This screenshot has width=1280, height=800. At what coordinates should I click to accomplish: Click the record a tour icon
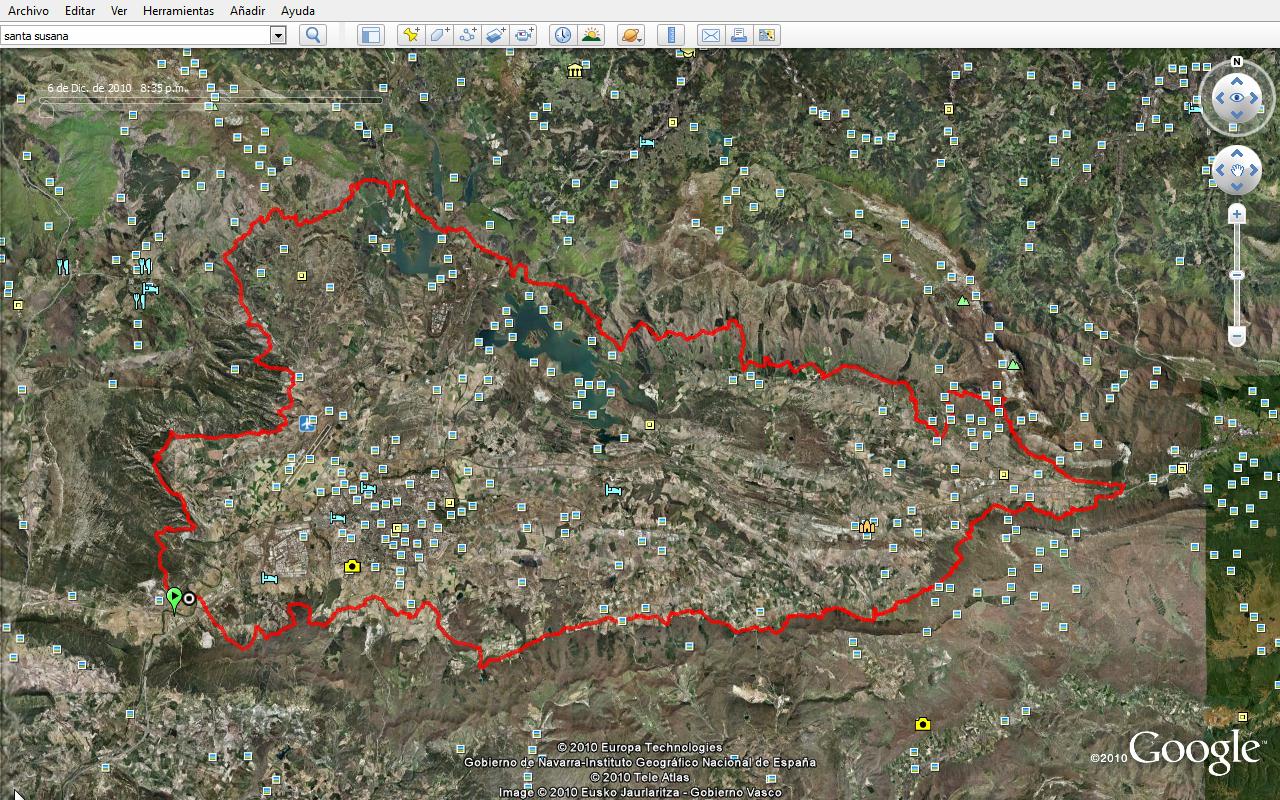pos(525,35)
